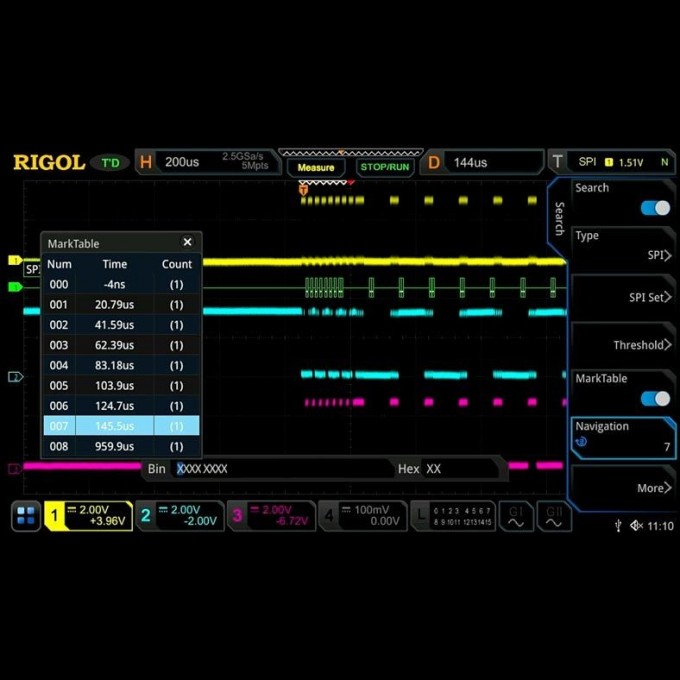Open the SPI Set submenu
This screenshot has height=680, width=680.
(x=623, y=297)
